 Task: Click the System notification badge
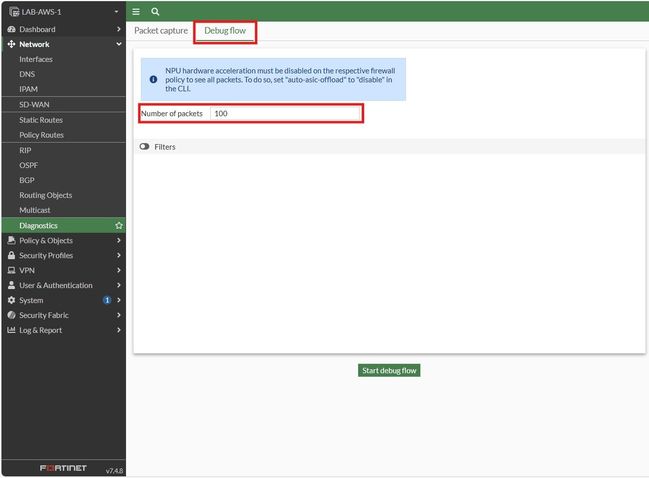point(107,300)
